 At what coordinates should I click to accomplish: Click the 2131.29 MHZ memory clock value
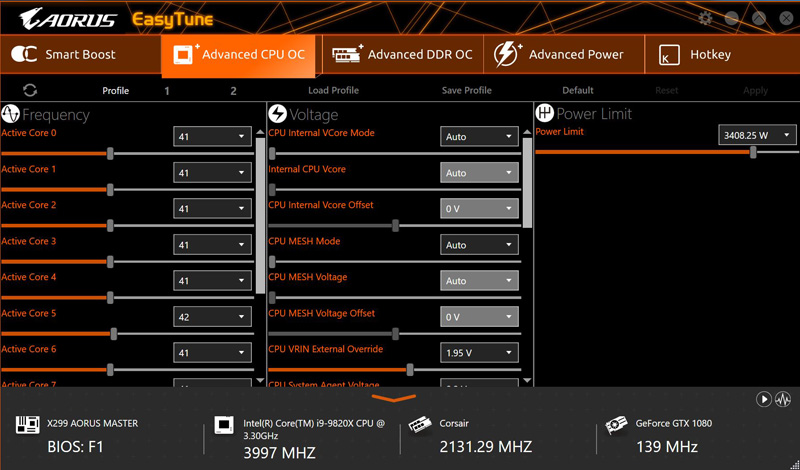coord(486,447)
